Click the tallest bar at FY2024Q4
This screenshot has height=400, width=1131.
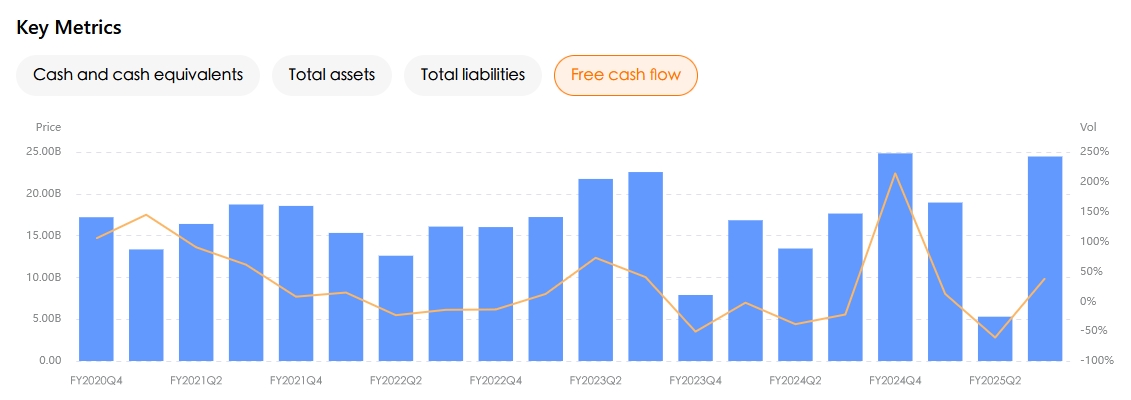point(895,257)
